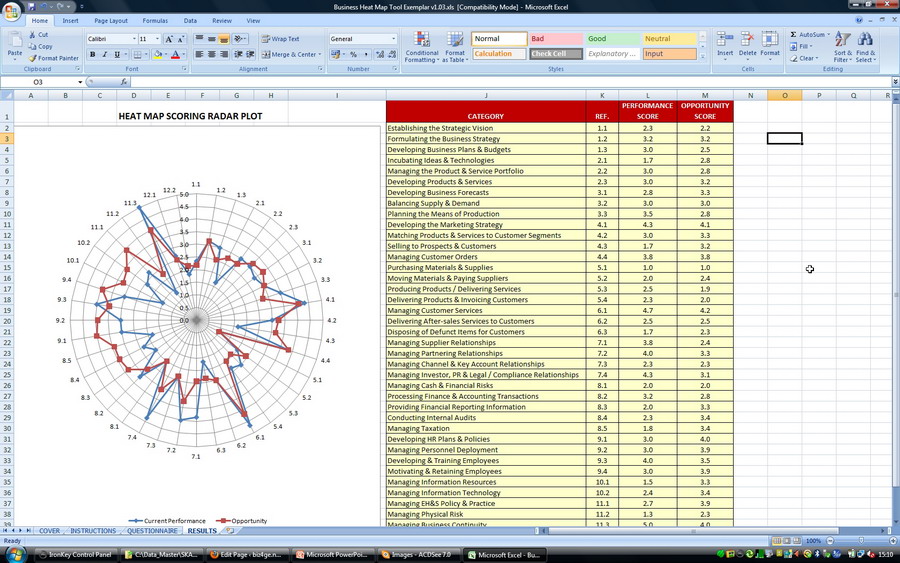This screenshot has height=563, width=900.
Task: Open Find & Select binoculars
Action: point(866,46)
